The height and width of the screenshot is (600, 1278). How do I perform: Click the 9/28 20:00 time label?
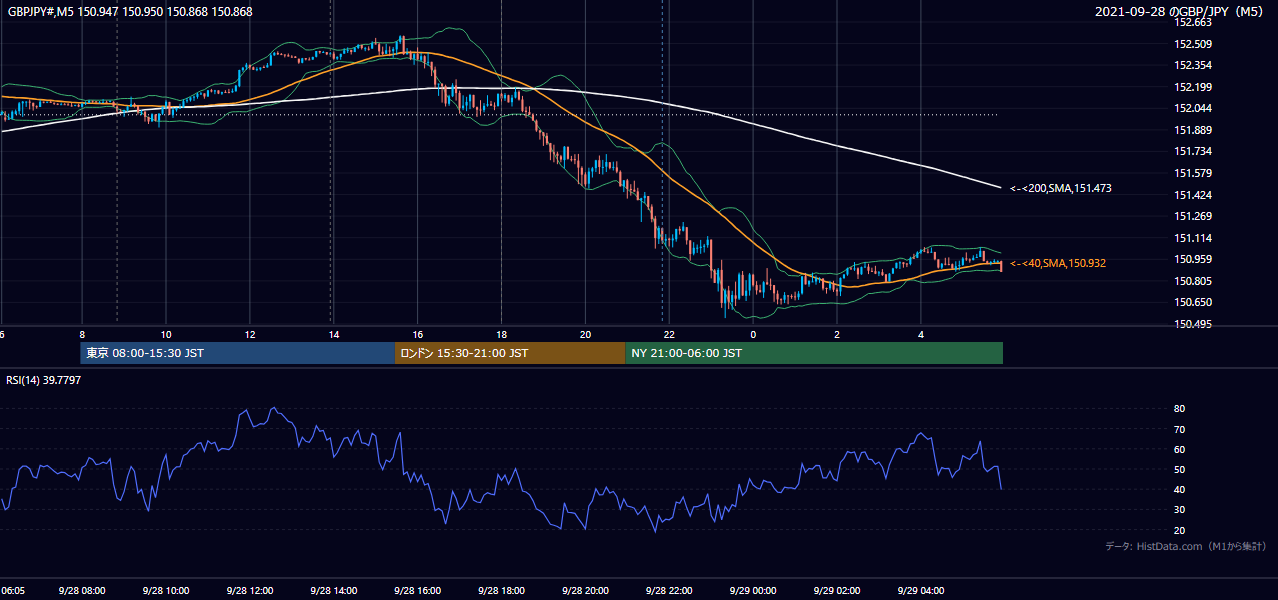pos(585,591)
